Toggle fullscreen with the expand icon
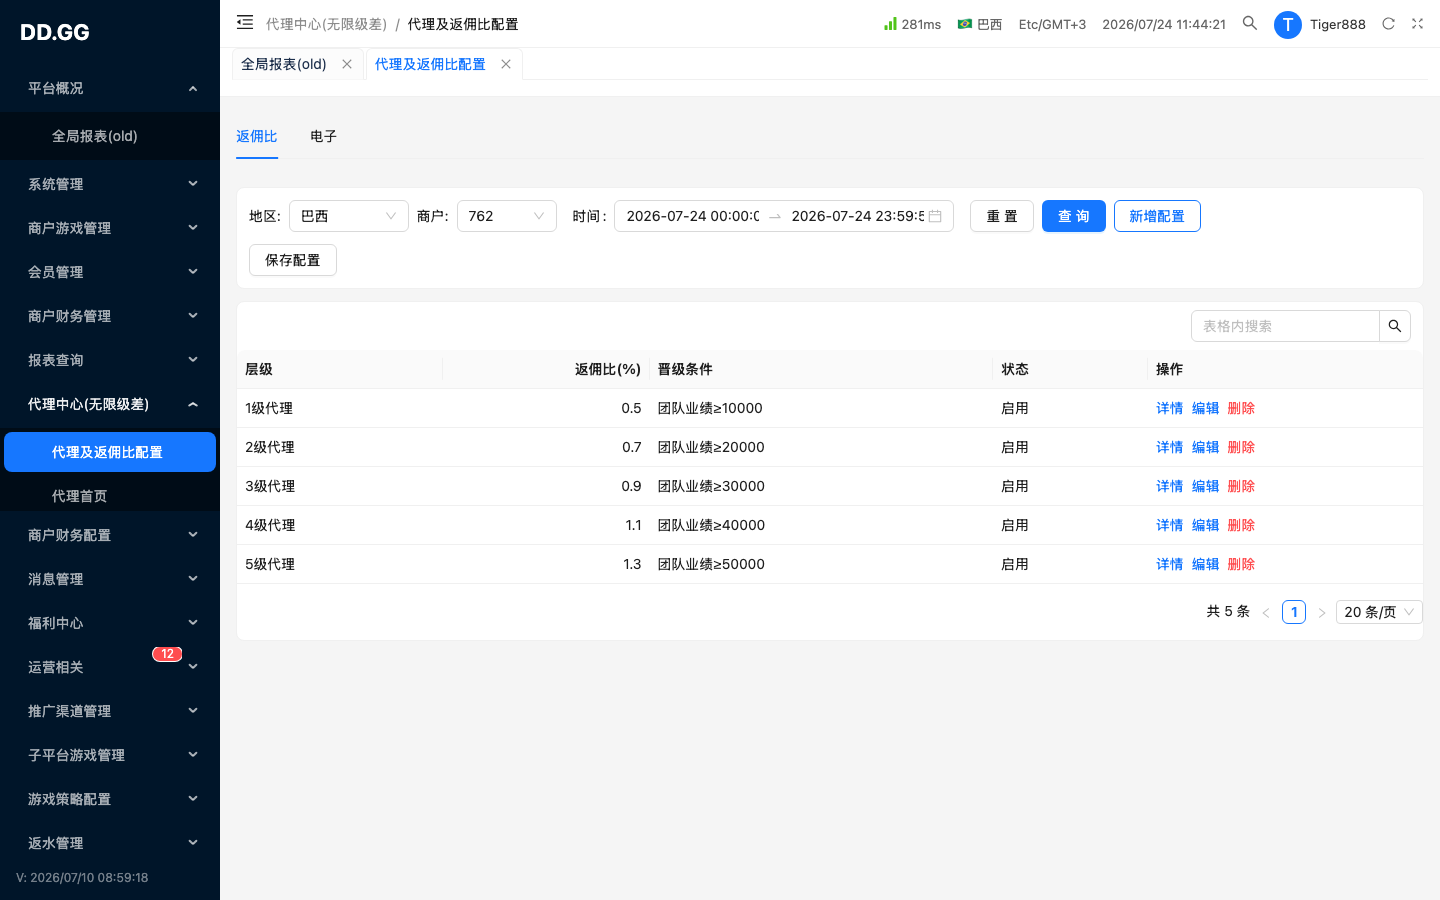 click(x=1417, y=24)
